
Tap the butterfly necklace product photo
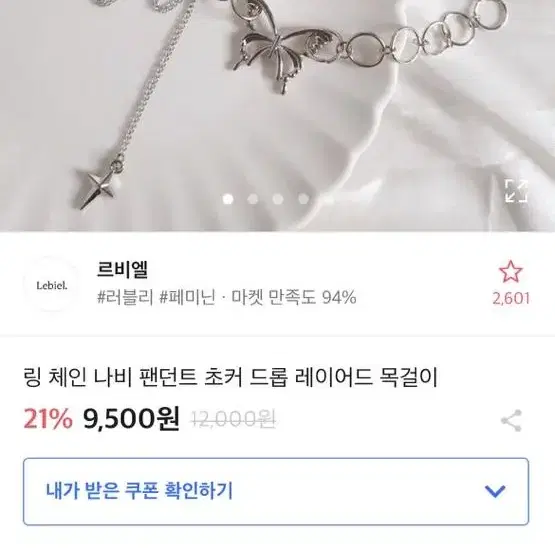pos(278,115)
